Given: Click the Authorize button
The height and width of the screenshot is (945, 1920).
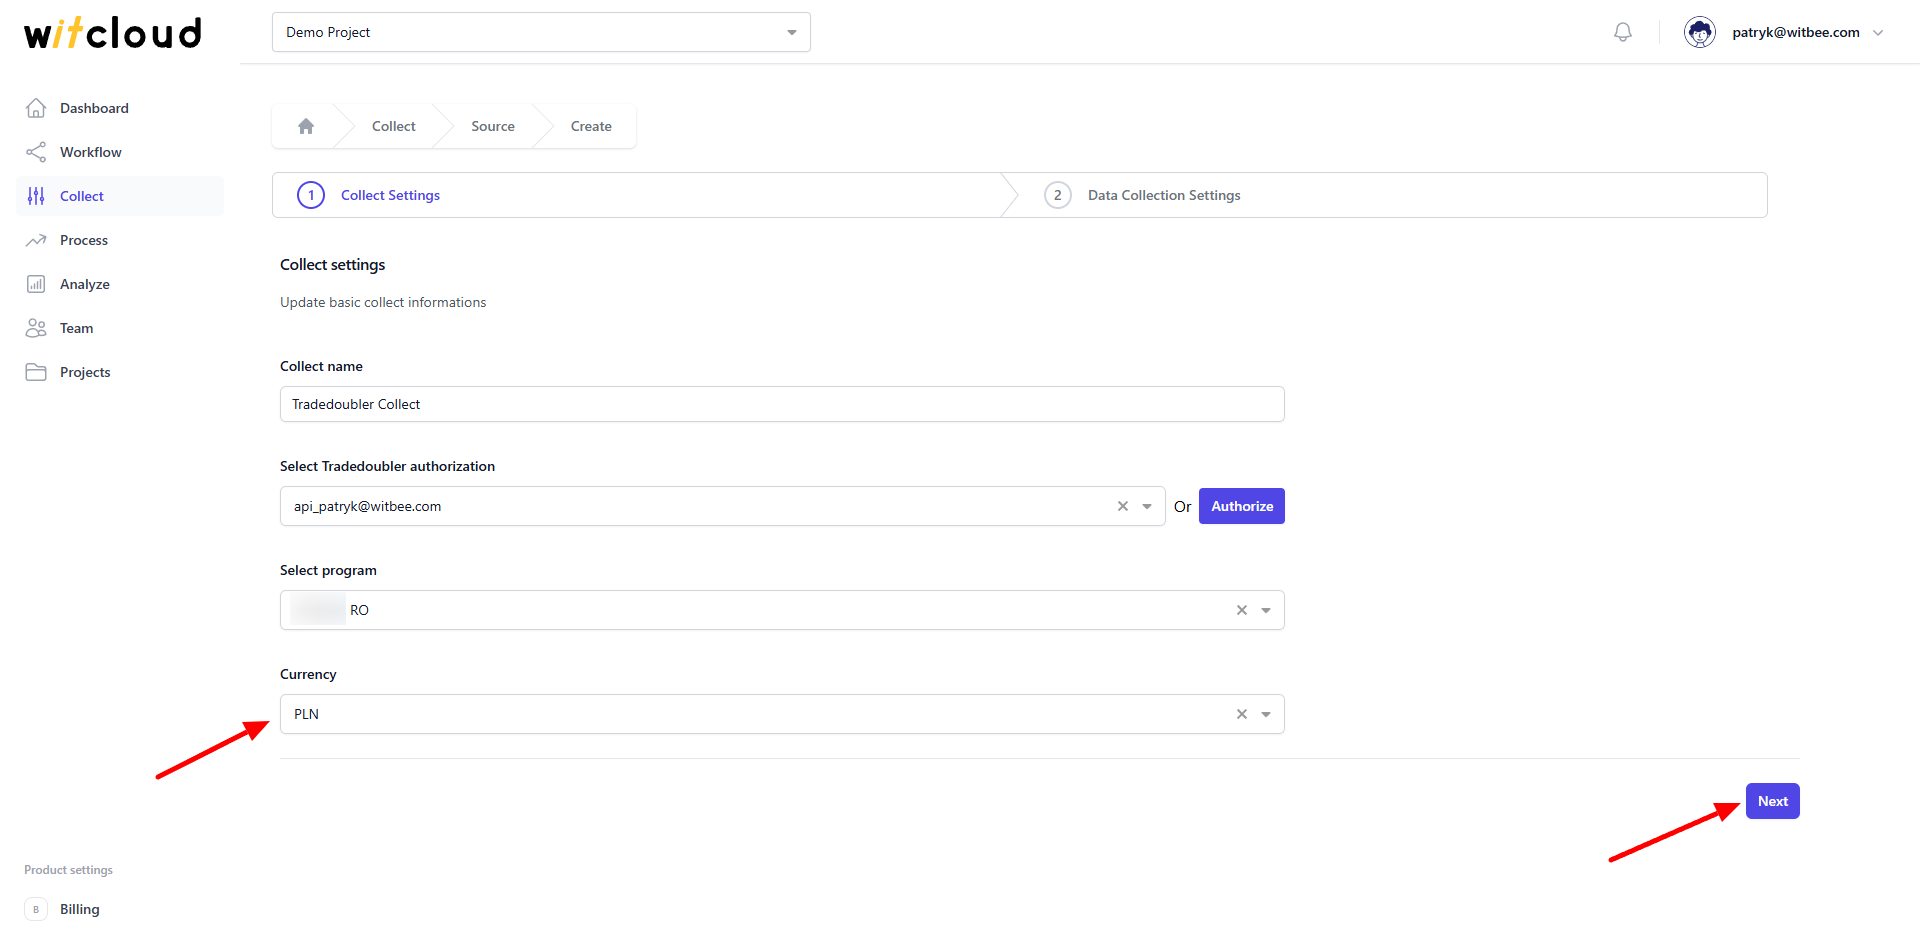Looking at the screenshot, I should (1242, 506).
